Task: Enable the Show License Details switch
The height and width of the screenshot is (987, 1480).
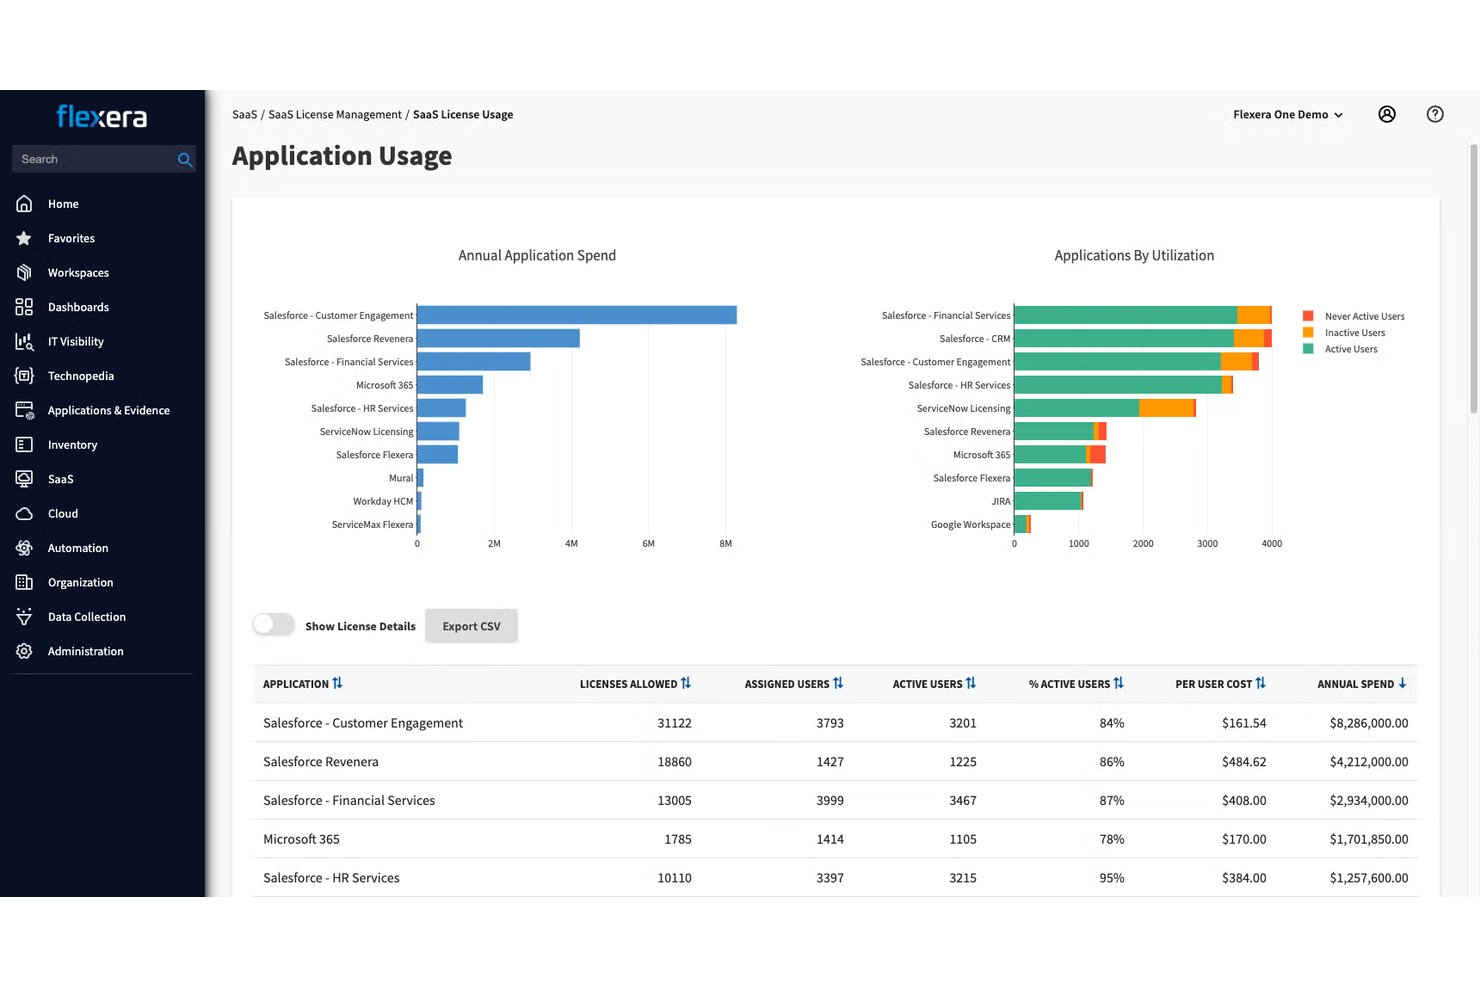Action: click(273, 625)
